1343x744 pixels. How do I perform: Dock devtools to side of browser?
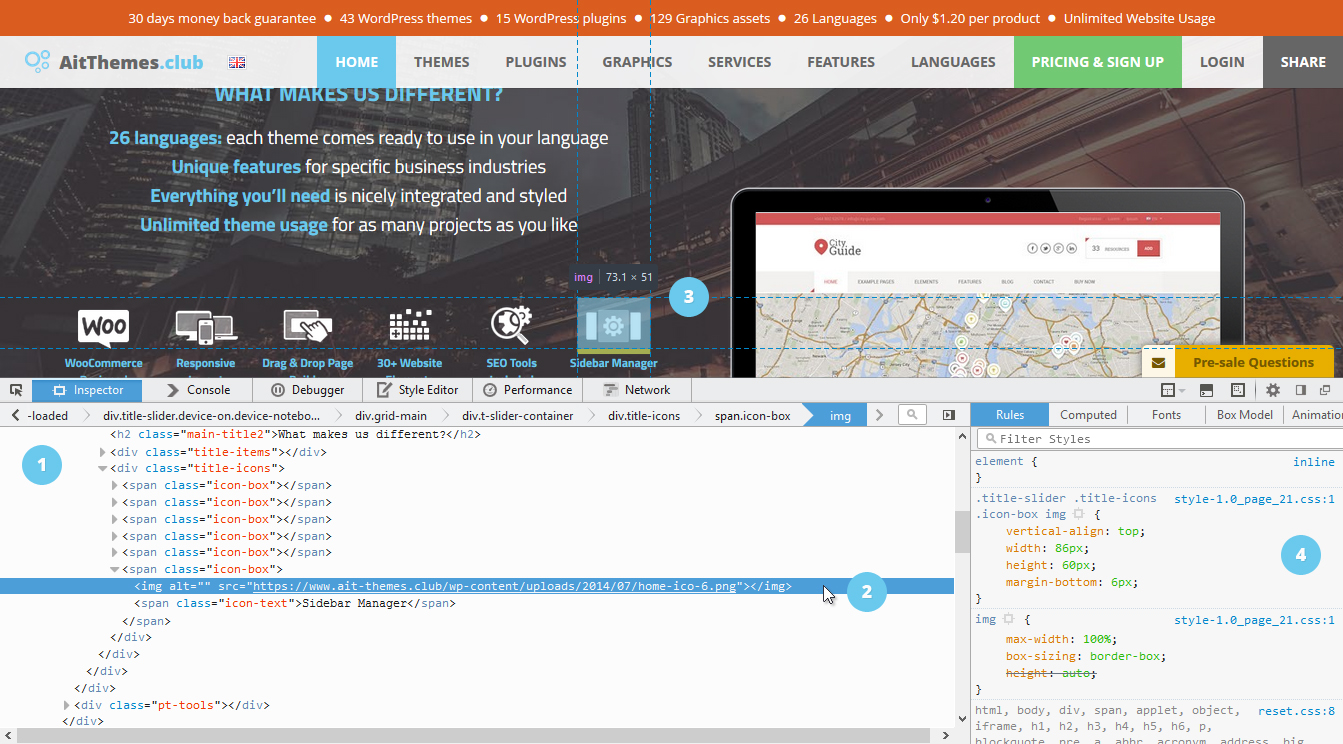(1301, 390)
